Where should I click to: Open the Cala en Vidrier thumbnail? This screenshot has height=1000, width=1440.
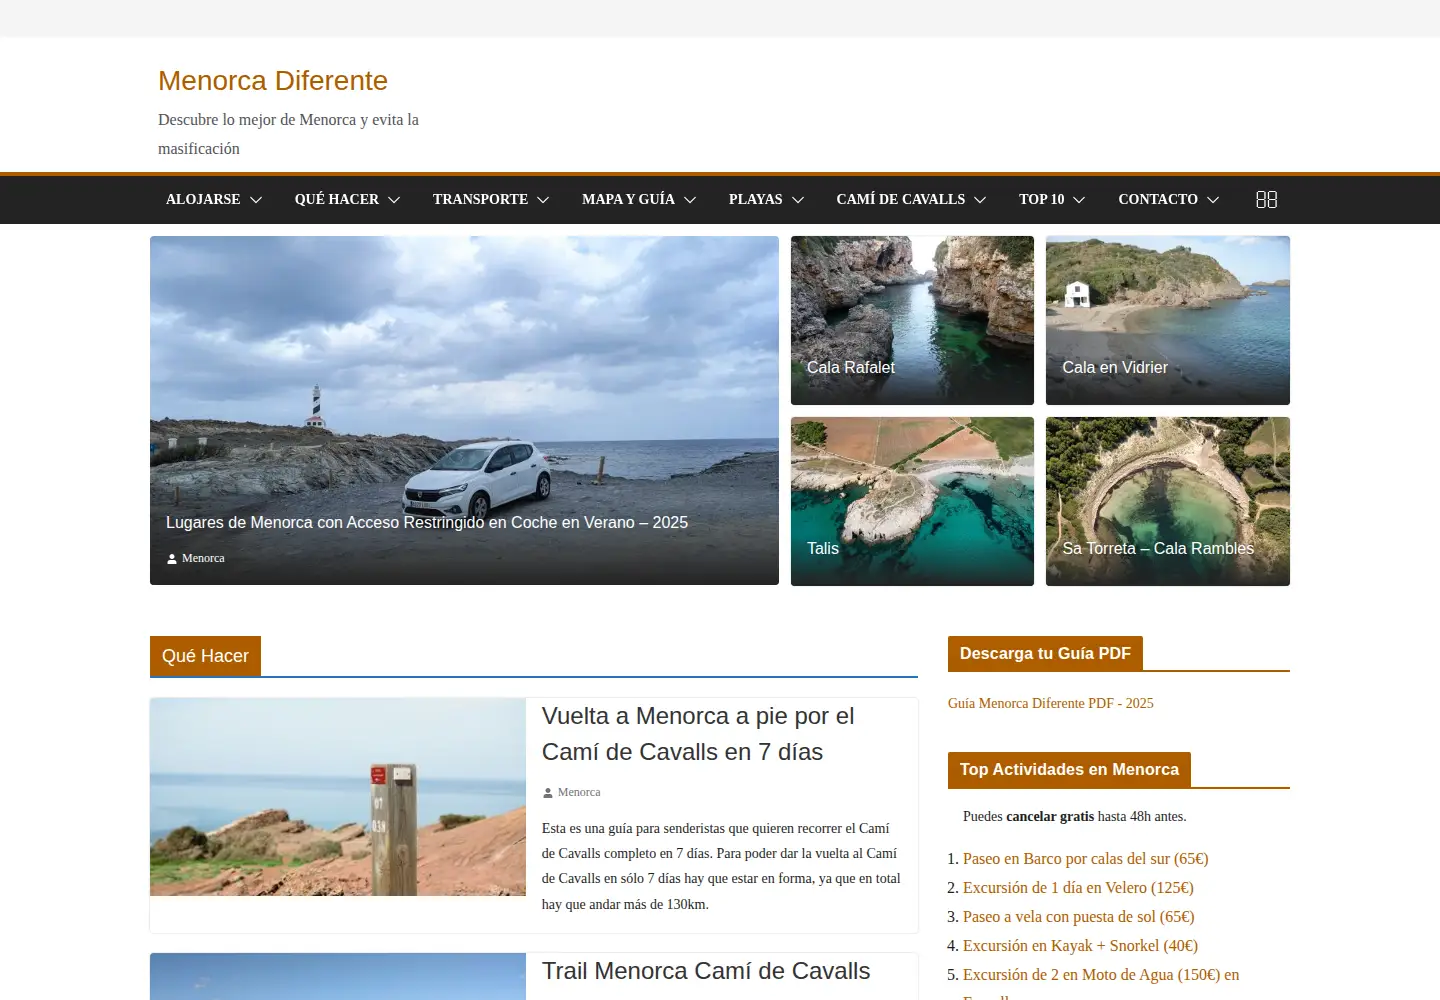coord(1168,320)
